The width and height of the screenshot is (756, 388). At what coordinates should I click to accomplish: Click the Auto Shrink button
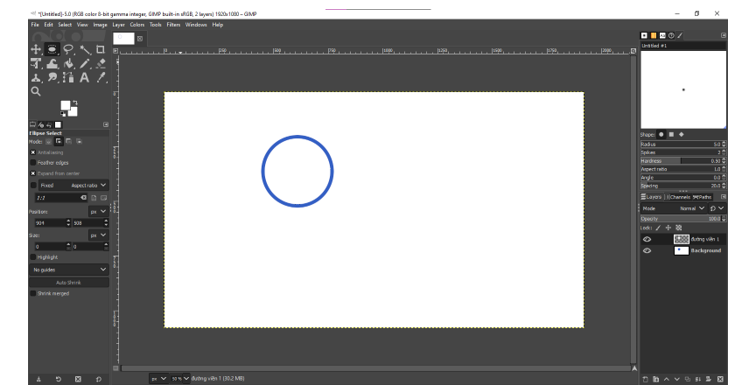coord(68,282)
